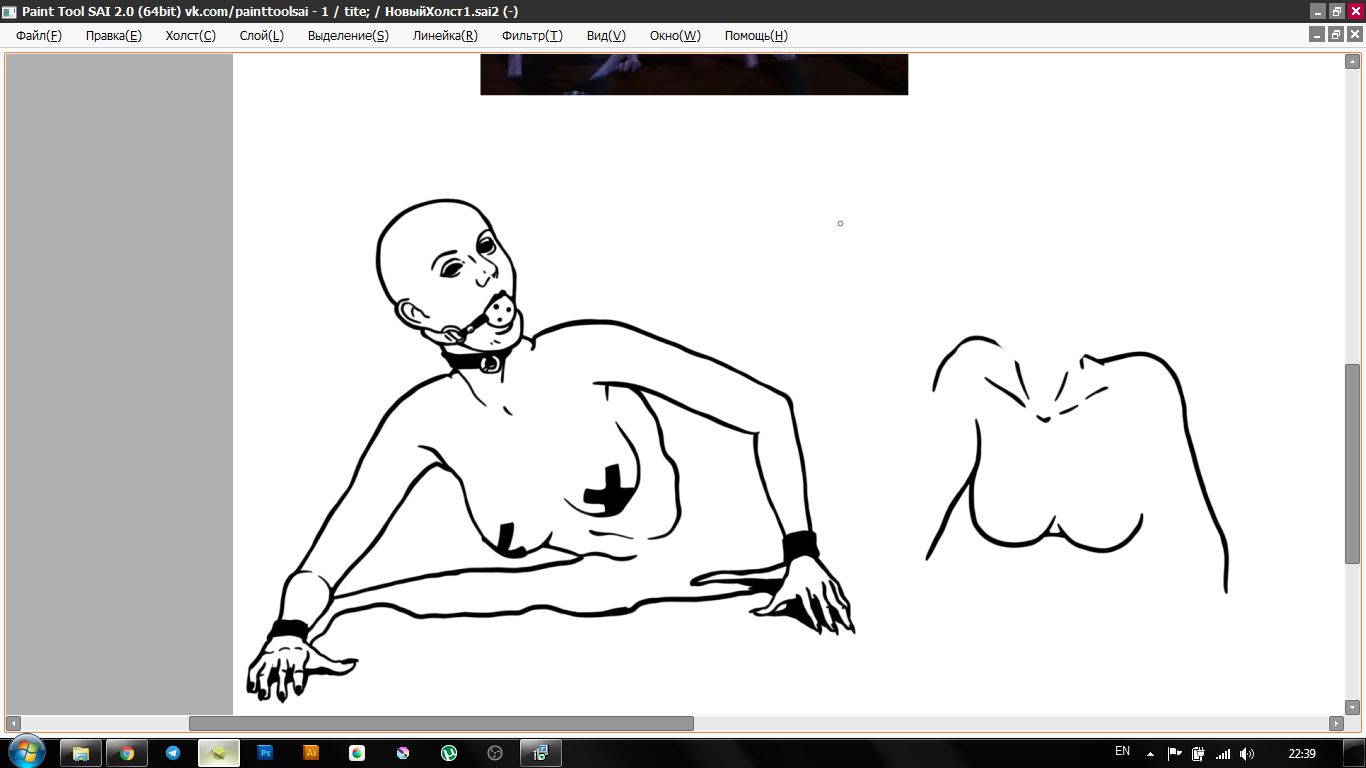Open Google Chrome from the taskbar
Viewport: 1366px width, 768px height.
pyautogui.click(x=127, y=753)
